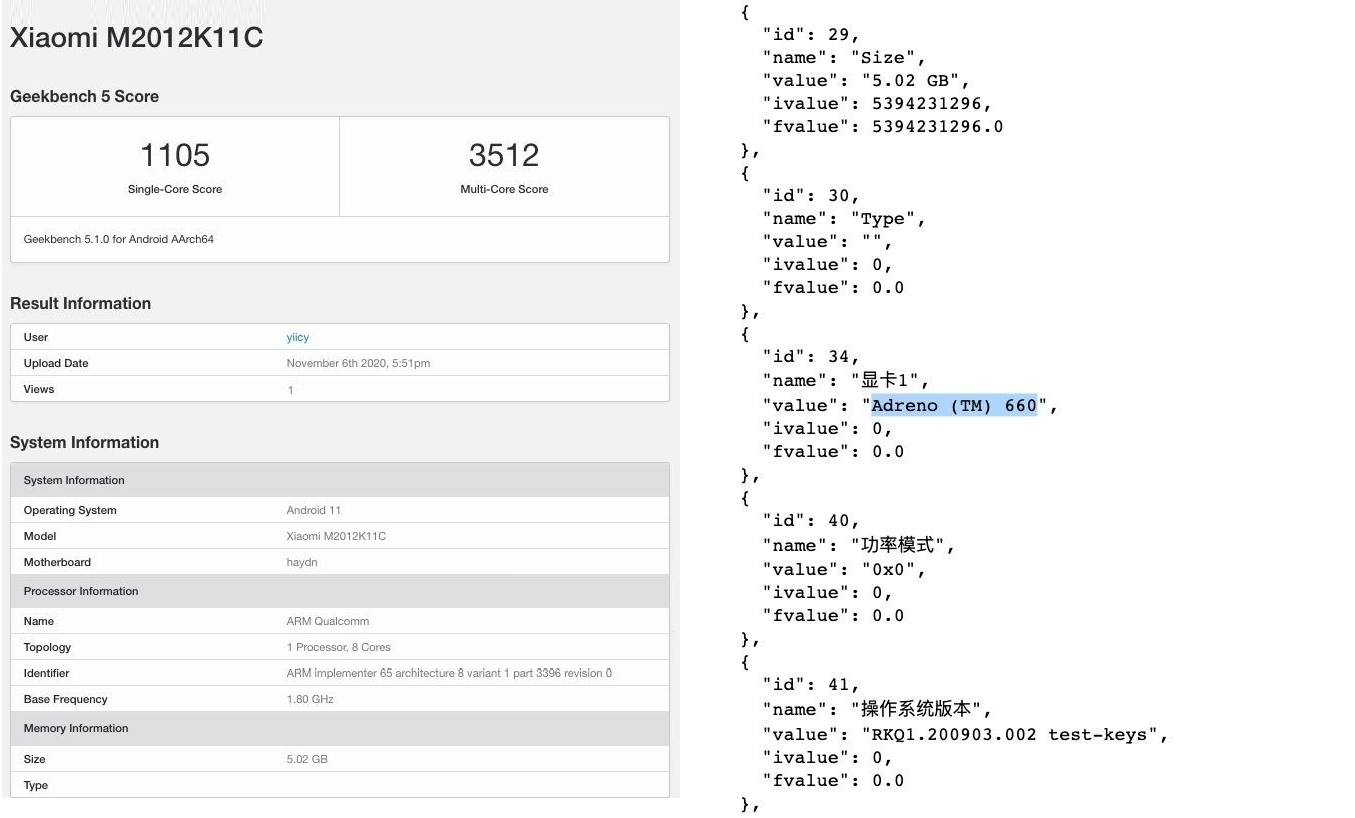Click the Multi-Core Score label
This screenshot has width=1355, height=818.
coord(504,189)
